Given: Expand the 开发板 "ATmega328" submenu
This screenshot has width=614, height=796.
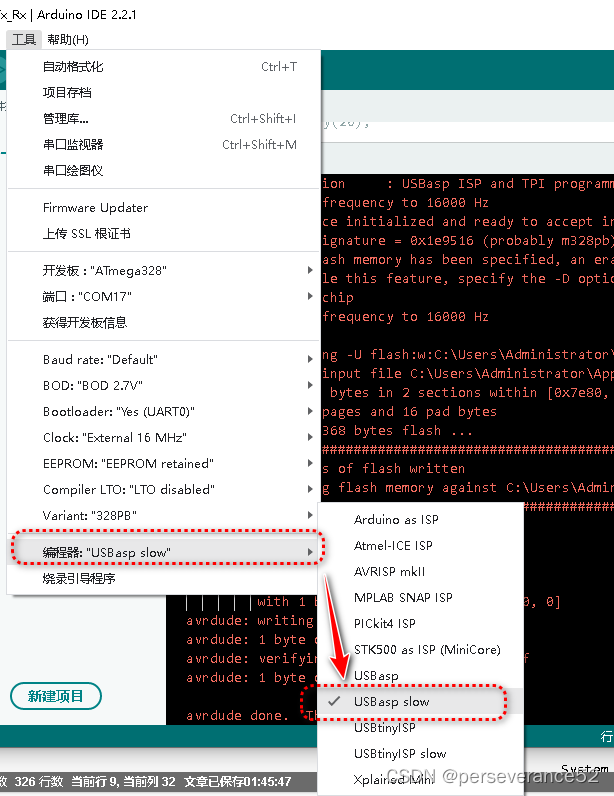Looking at the screenshot, I should [x=164, y=270].
